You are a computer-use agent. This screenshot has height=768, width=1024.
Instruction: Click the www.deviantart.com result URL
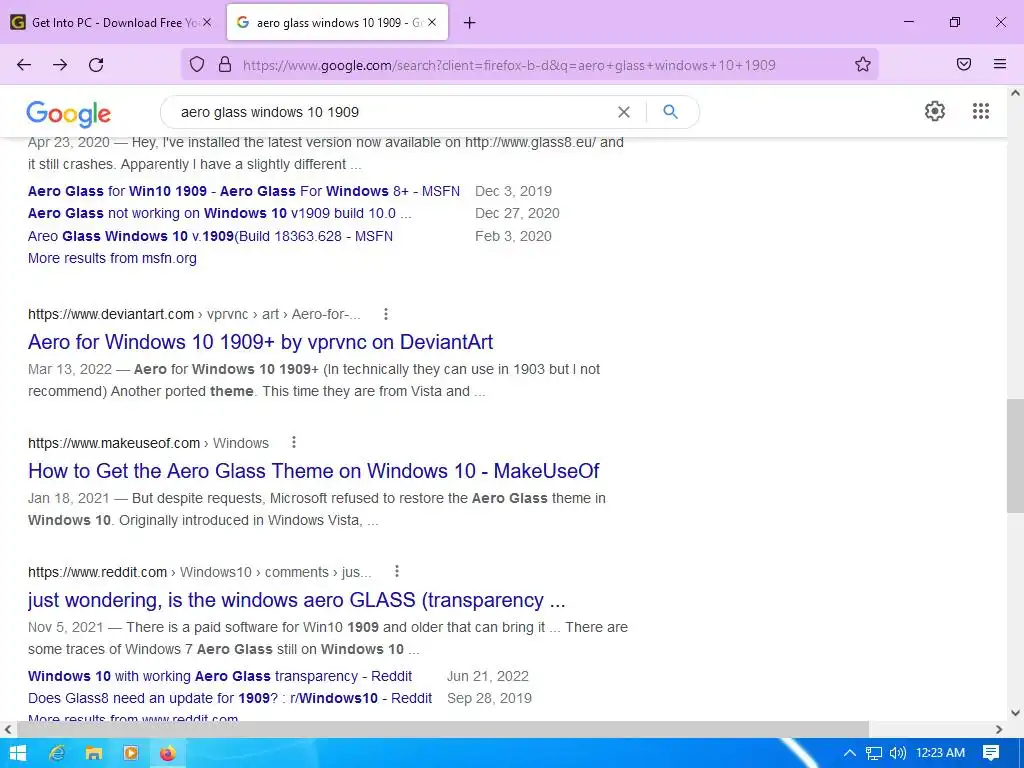click(111, 314)
